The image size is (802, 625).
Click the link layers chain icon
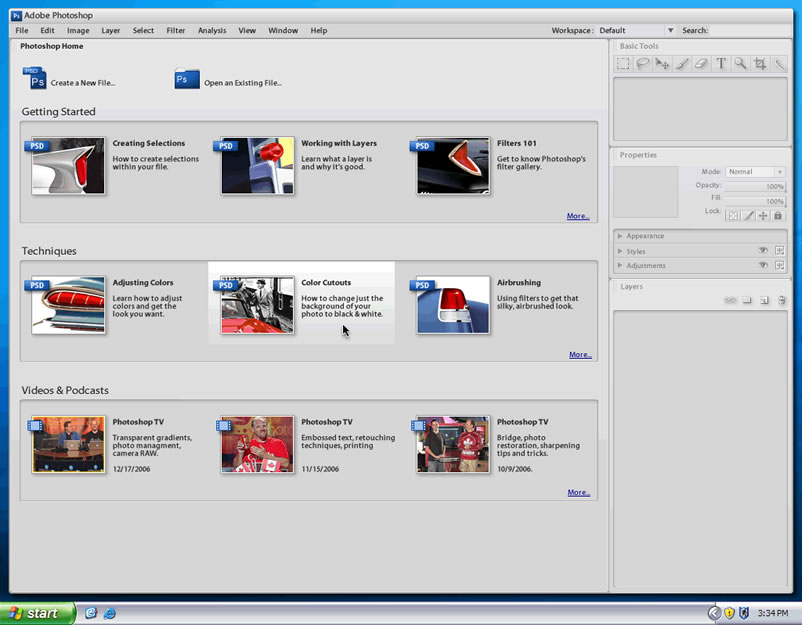[x=730, y=300]
